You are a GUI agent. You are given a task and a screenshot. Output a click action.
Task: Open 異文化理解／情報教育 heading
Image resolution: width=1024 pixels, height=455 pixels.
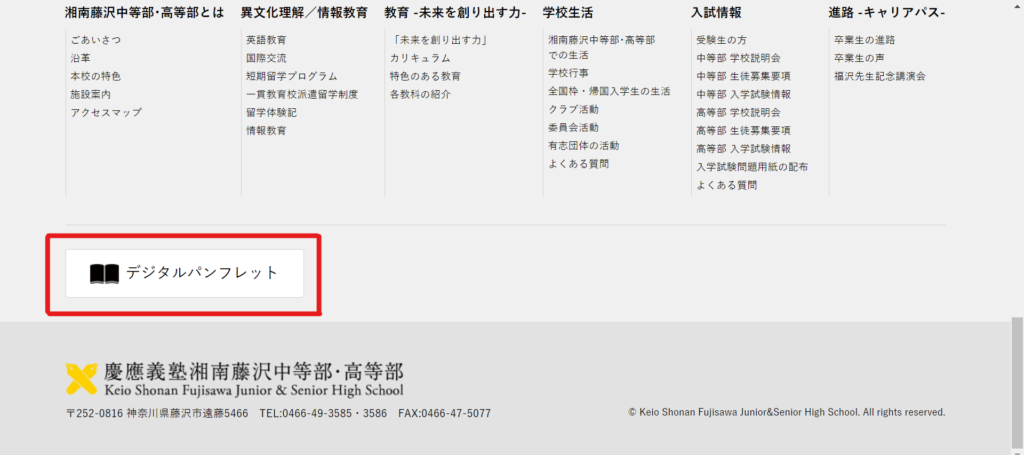304,12
